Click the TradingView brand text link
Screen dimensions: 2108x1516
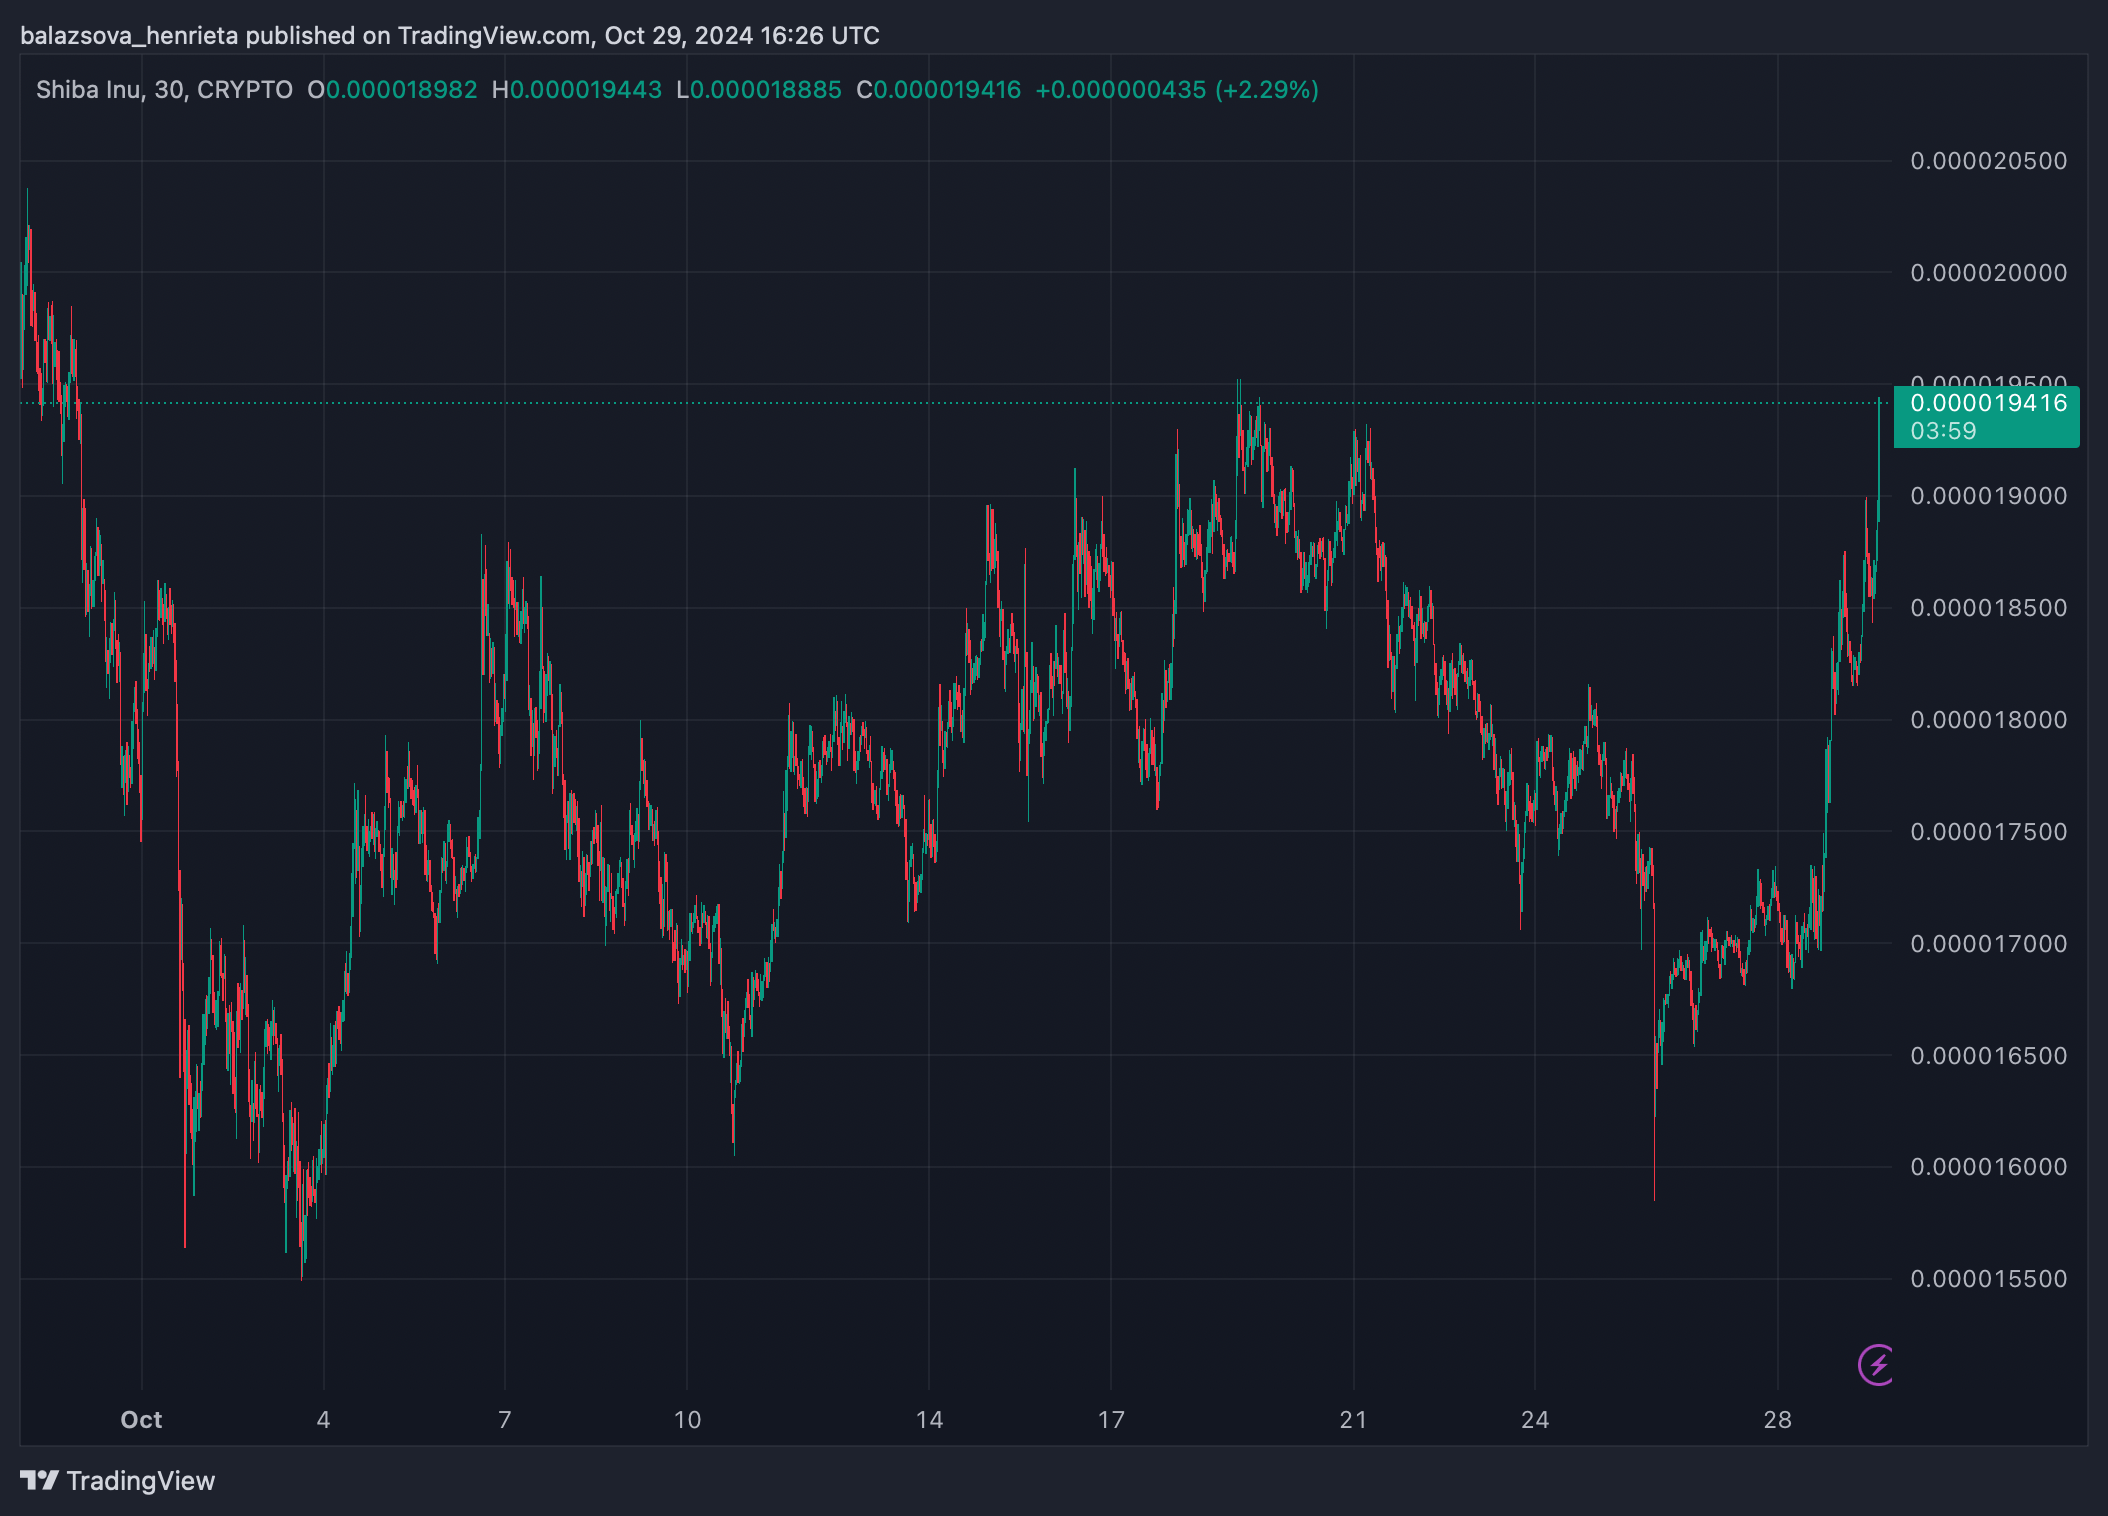[x=141, y=1481]
